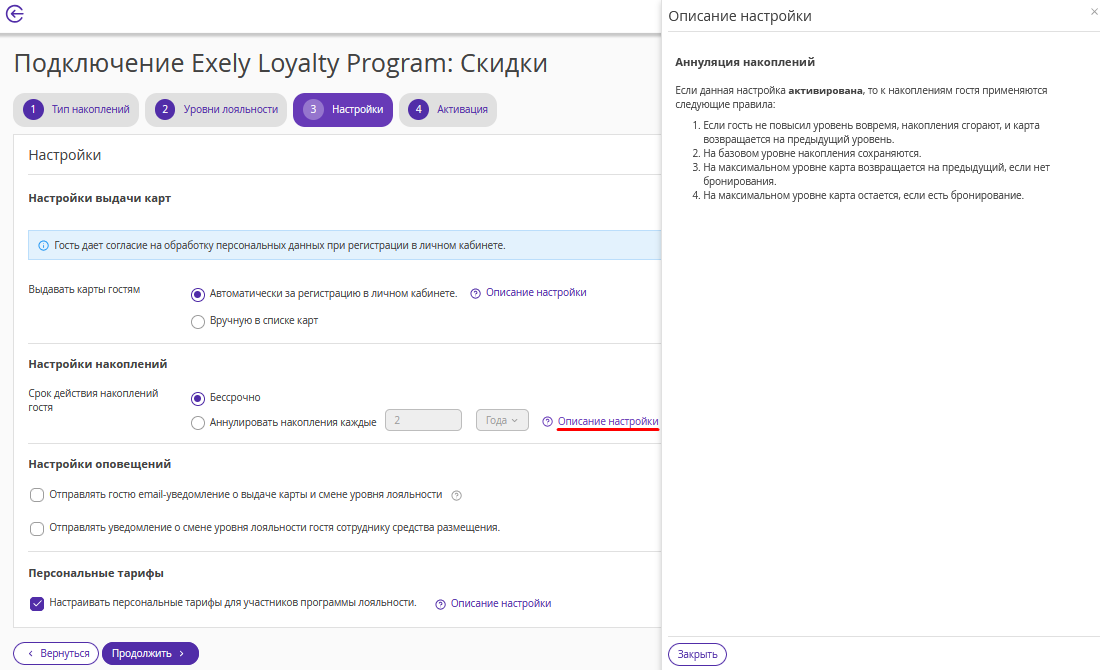Click step number 4 circle icon
The image size is (1105, 670).
tap(419, 109)
